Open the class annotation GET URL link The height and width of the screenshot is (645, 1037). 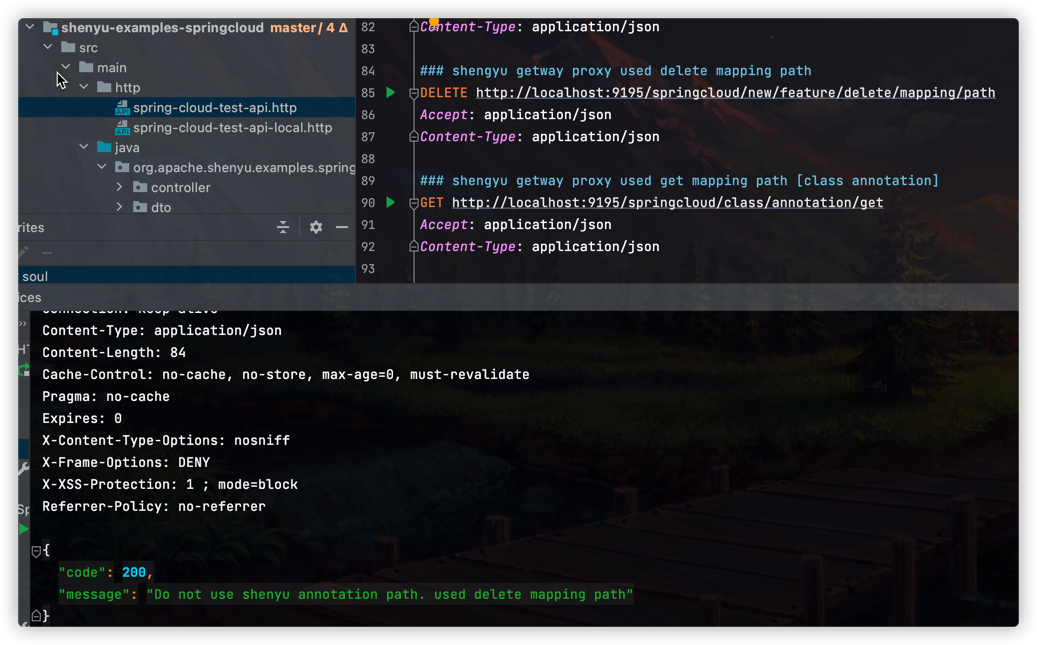pyautogui.click(x=667, y=203)
